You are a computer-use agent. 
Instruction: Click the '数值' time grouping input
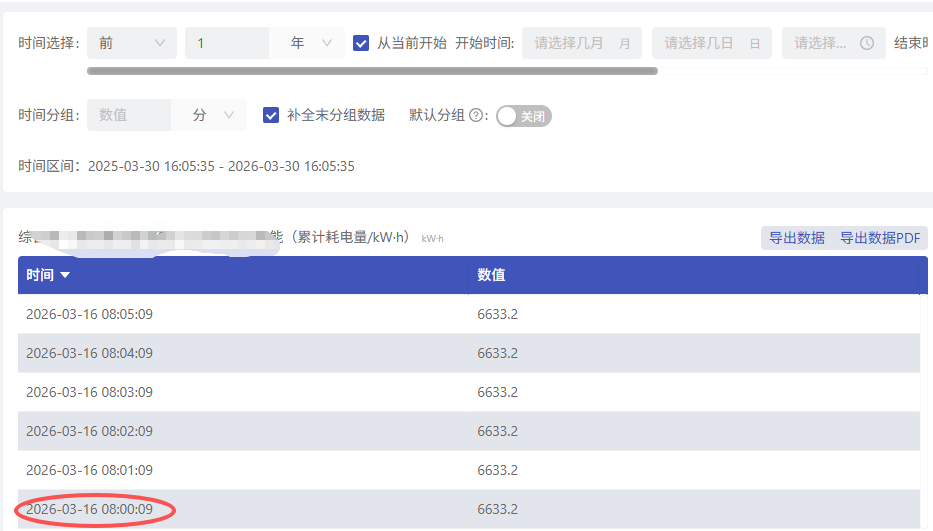click(x=129, y=115)
